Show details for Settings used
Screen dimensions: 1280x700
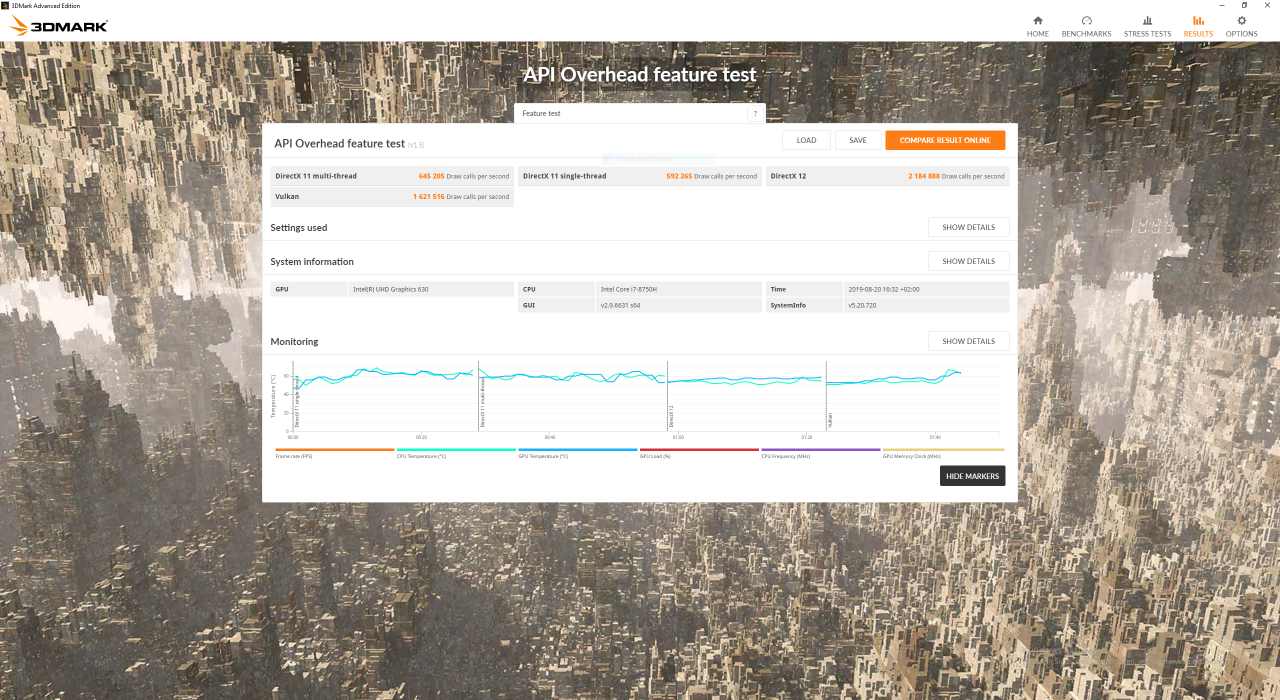coord(968,227)
